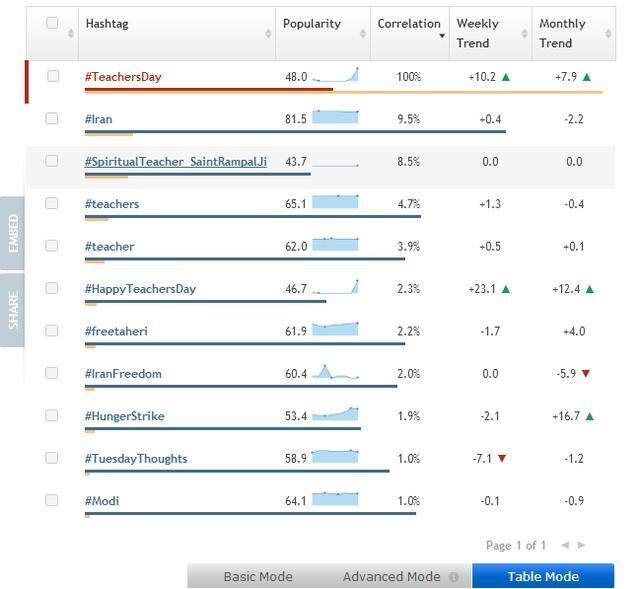The width and height of the screenshot is (640, 589).
Task: Click the #HappyTeachersDay weekly trend up arrow
Action: point(506,289)
